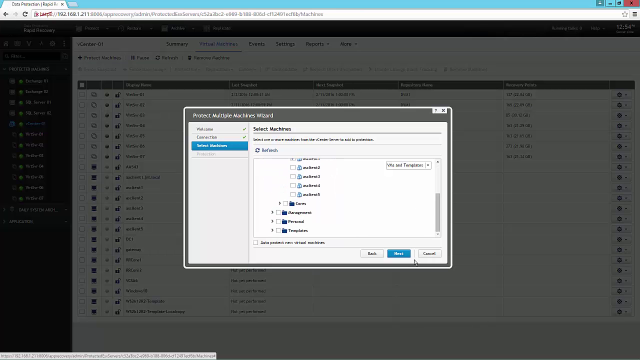Click the monitor icon in AA543 row
640x360 pixels.
(94, 167)
